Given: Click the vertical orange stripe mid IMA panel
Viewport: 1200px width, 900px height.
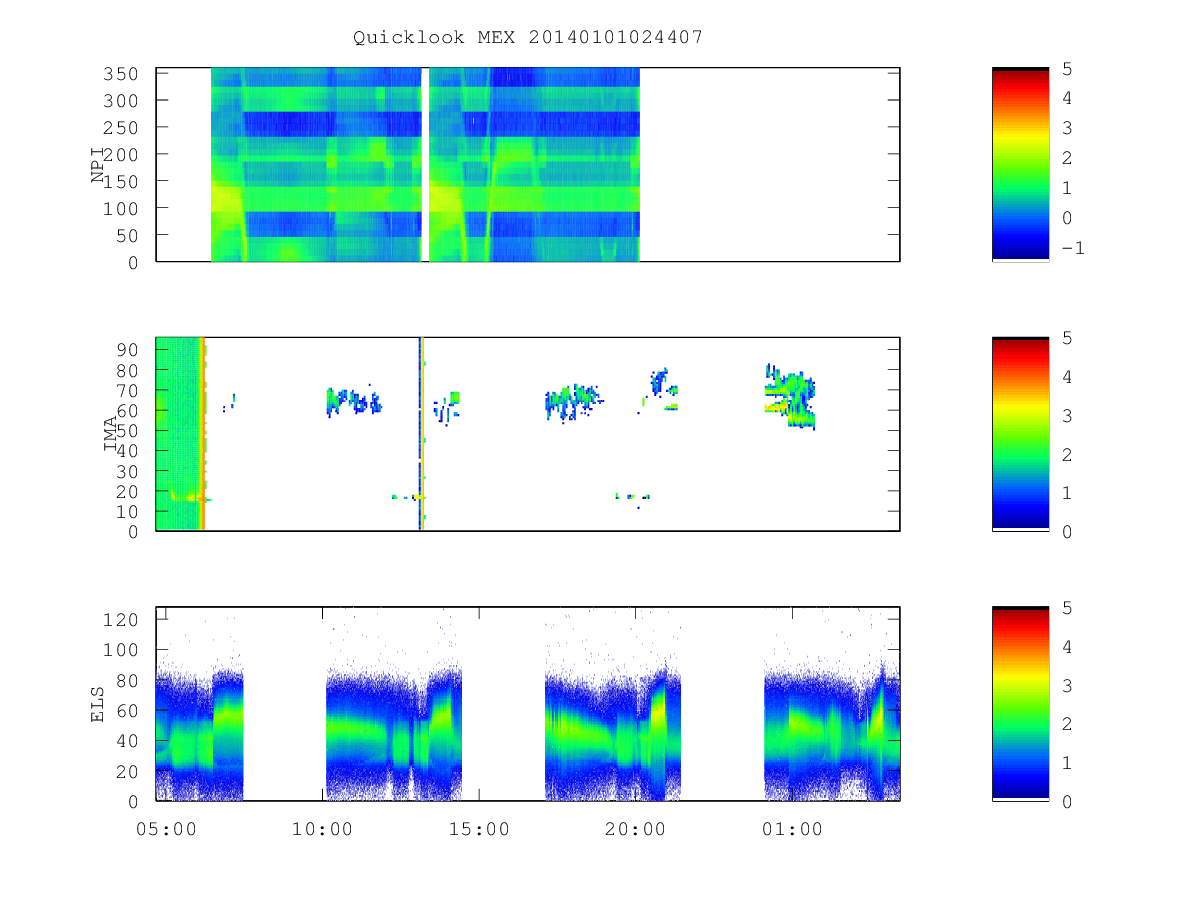Looking at the screenshot, I should pos(423,434).
